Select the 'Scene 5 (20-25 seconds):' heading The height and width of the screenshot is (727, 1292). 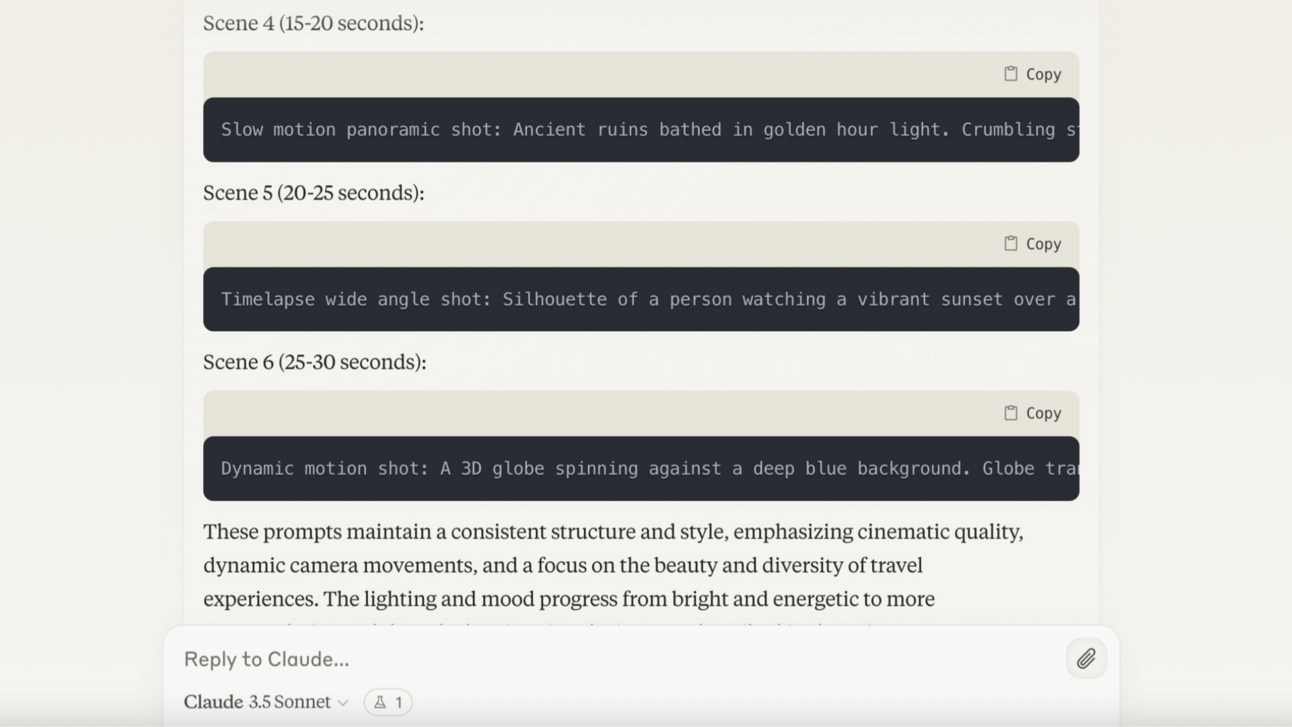coord(314,193)
